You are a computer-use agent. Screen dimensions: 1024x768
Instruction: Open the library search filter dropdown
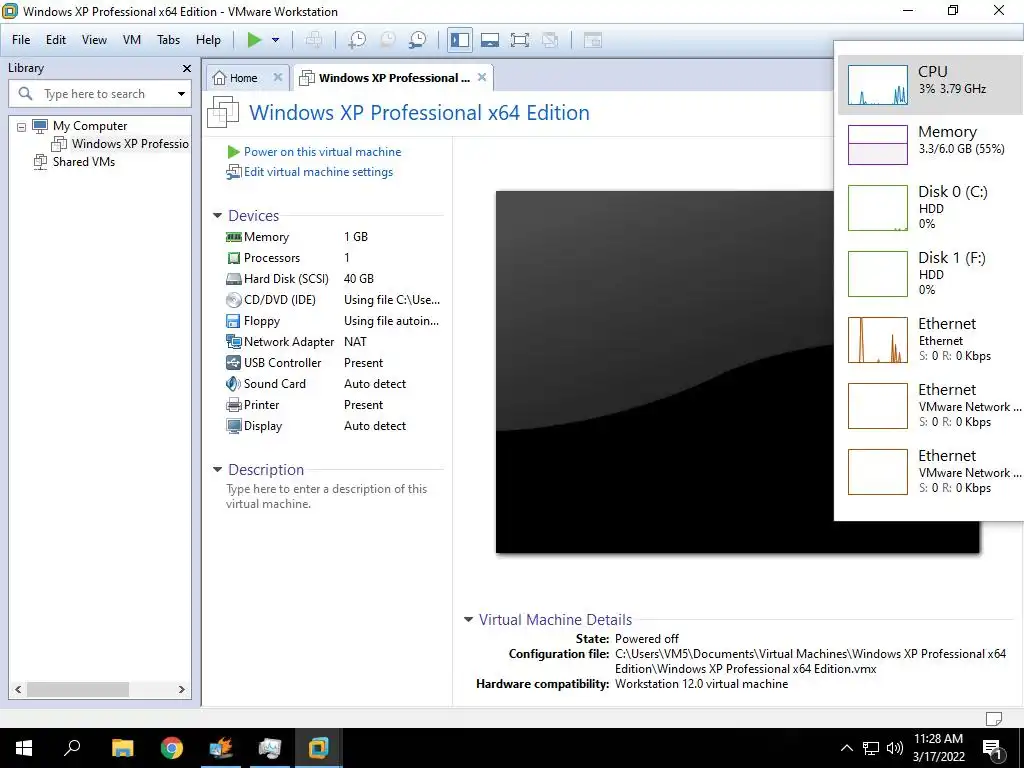pyautogui.click(x=182, y=94)
